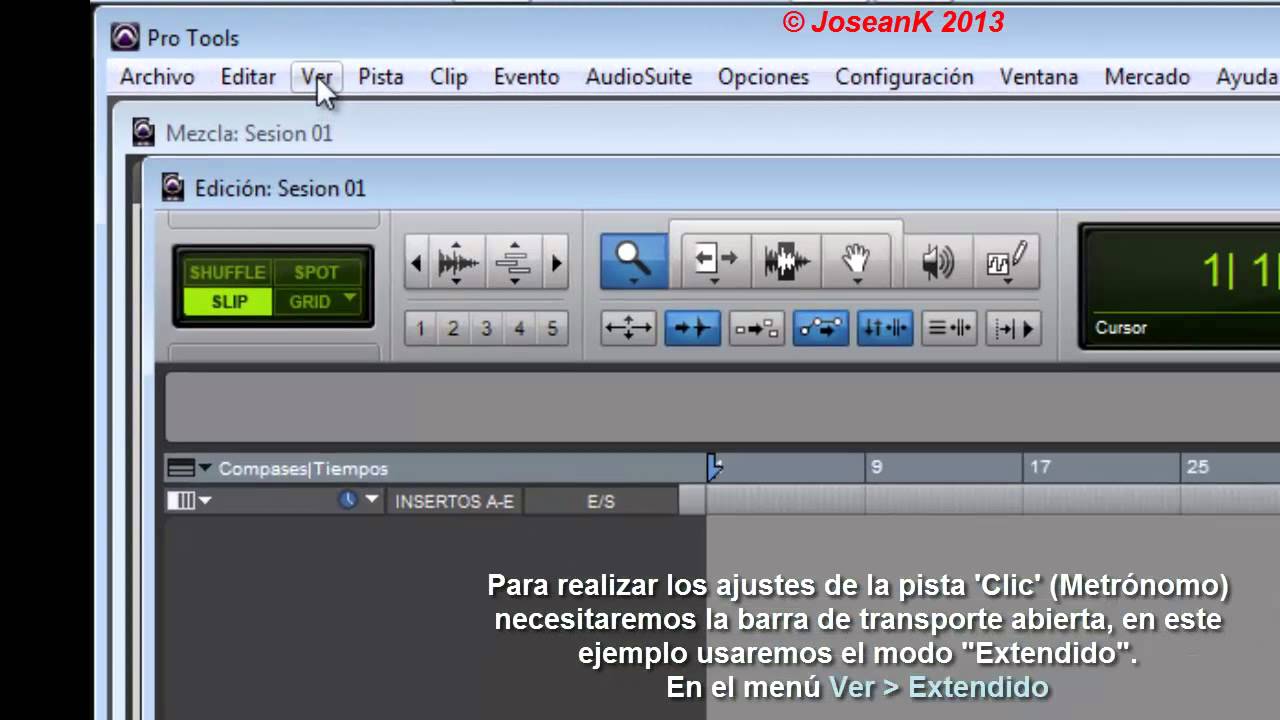Screen dimensions: 1280x720
Task: Toggle Zoom Toggle four-arrow button
Action: 628,328
